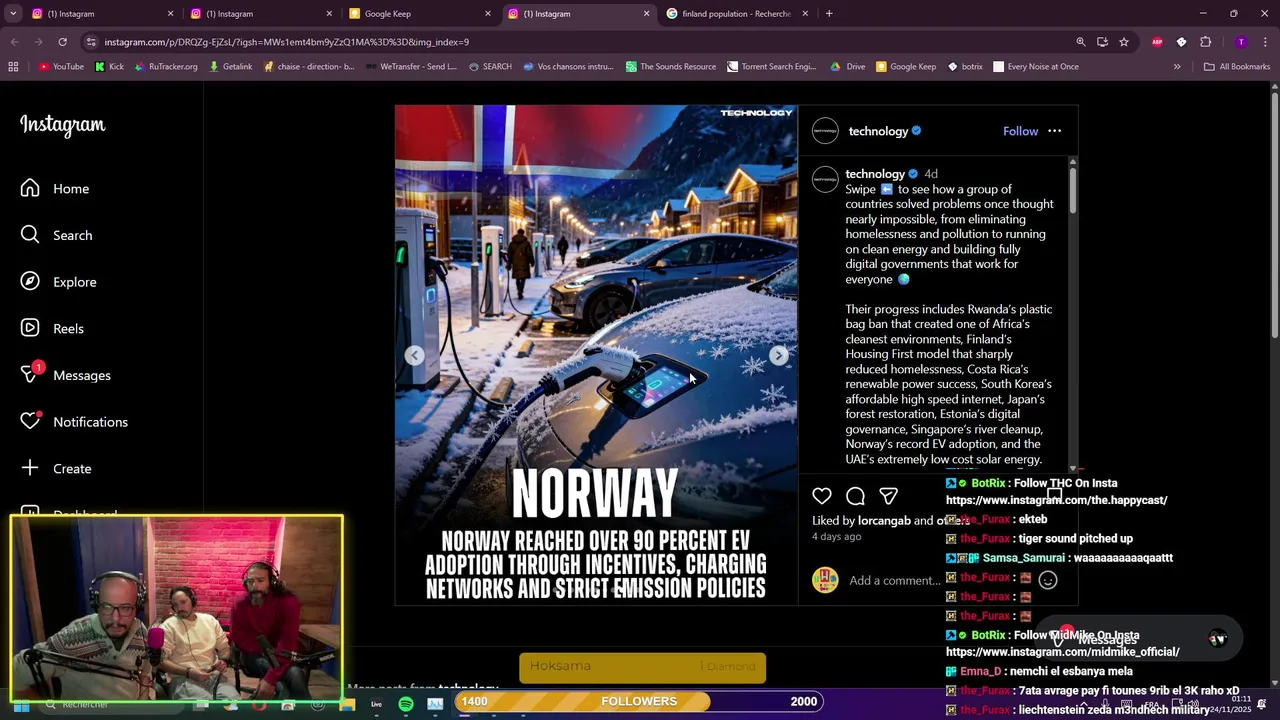Bookmark this page with the star
The image size is (1280, 720).
coord(1124,42)
